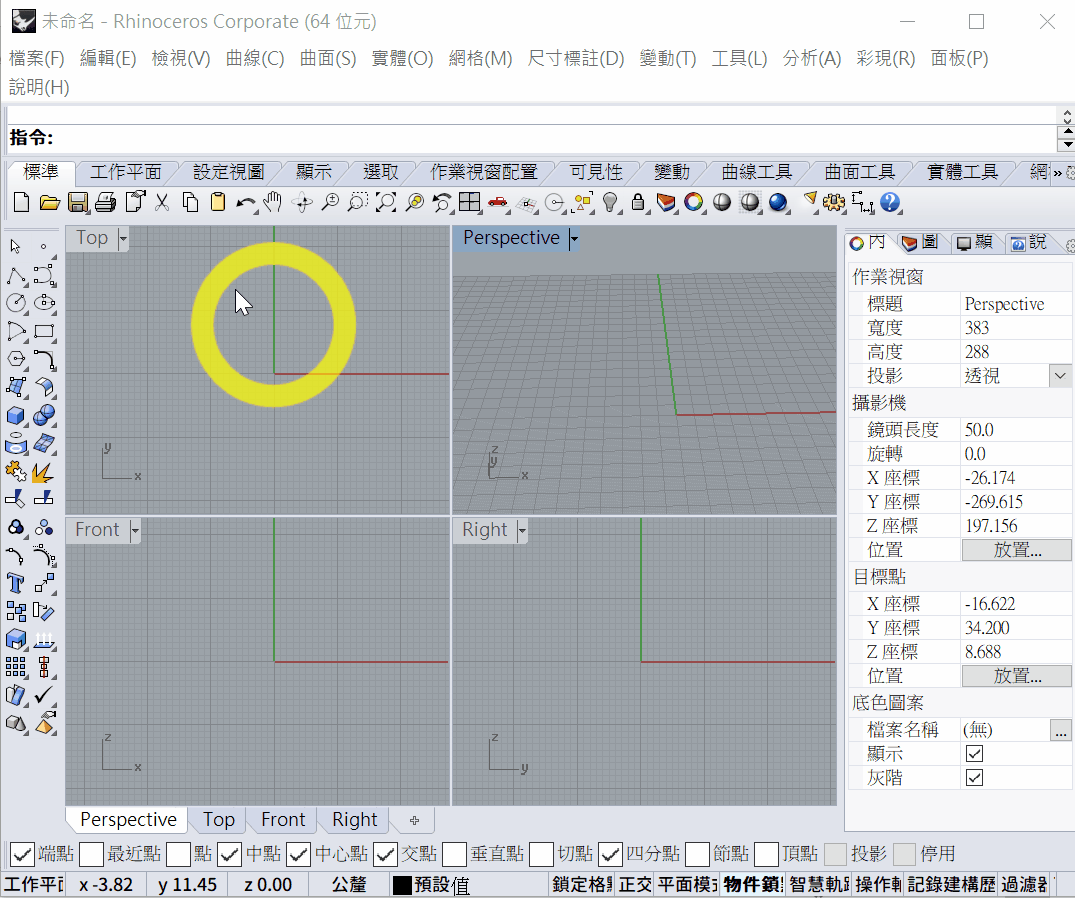Image resolution: width=1075 pixels, height=898 pixels.
Task: Enable the 最近點 osnap checkbox
Action: [x=91, y=854]
